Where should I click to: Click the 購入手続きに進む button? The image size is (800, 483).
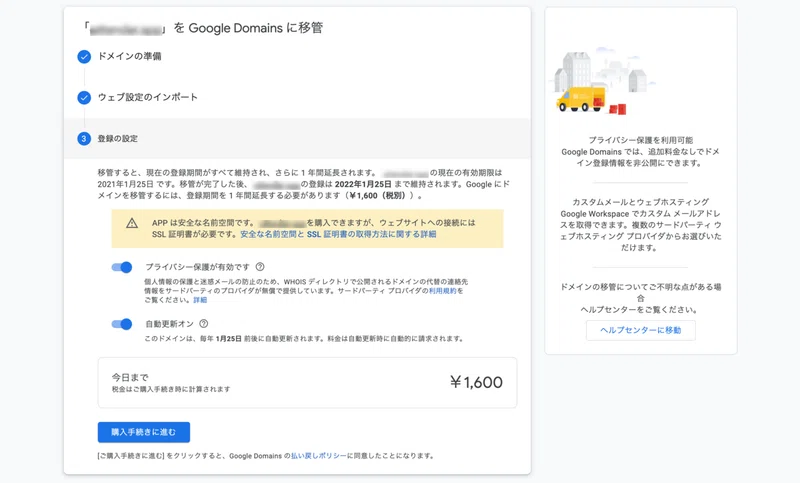point(144,432)
